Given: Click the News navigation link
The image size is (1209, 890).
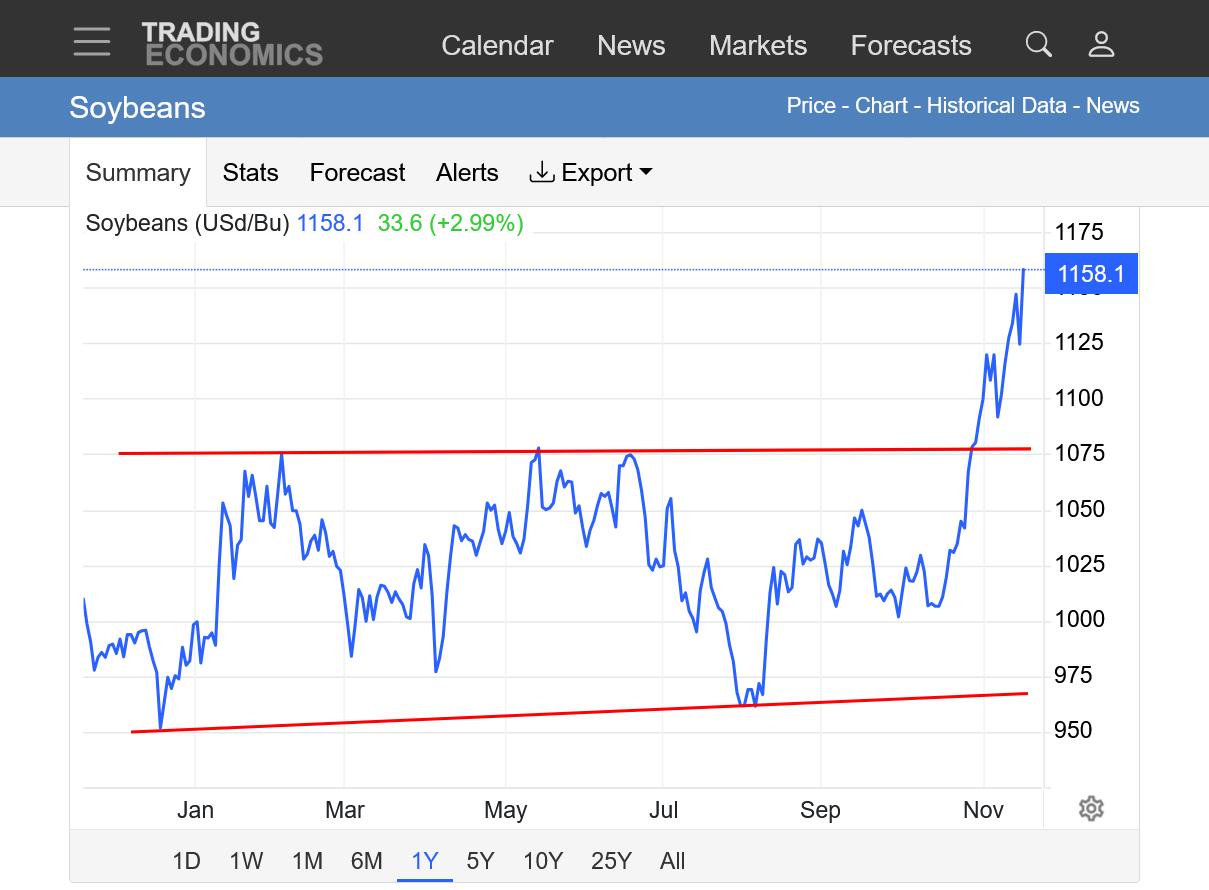Looking at the screenshot, I should click(631, 46).
